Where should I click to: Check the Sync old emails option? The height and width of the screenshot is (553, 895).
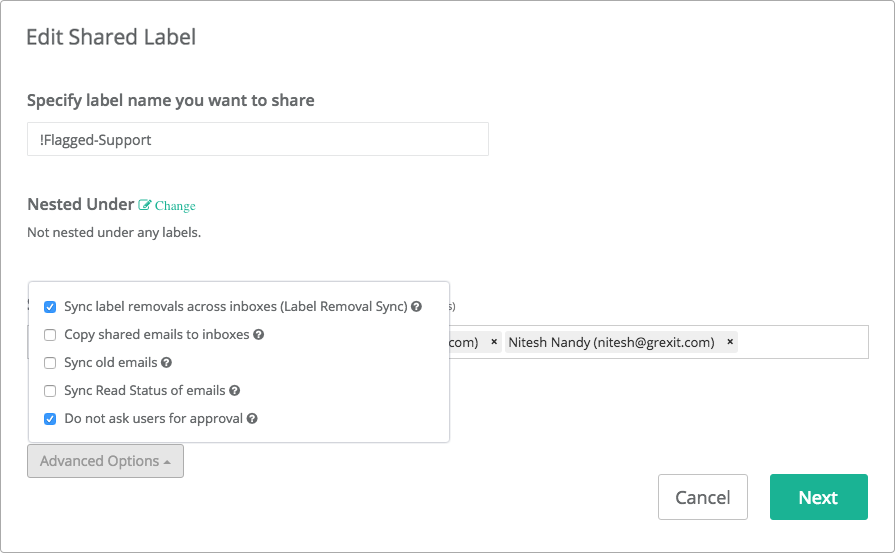[x=50, y=363]
